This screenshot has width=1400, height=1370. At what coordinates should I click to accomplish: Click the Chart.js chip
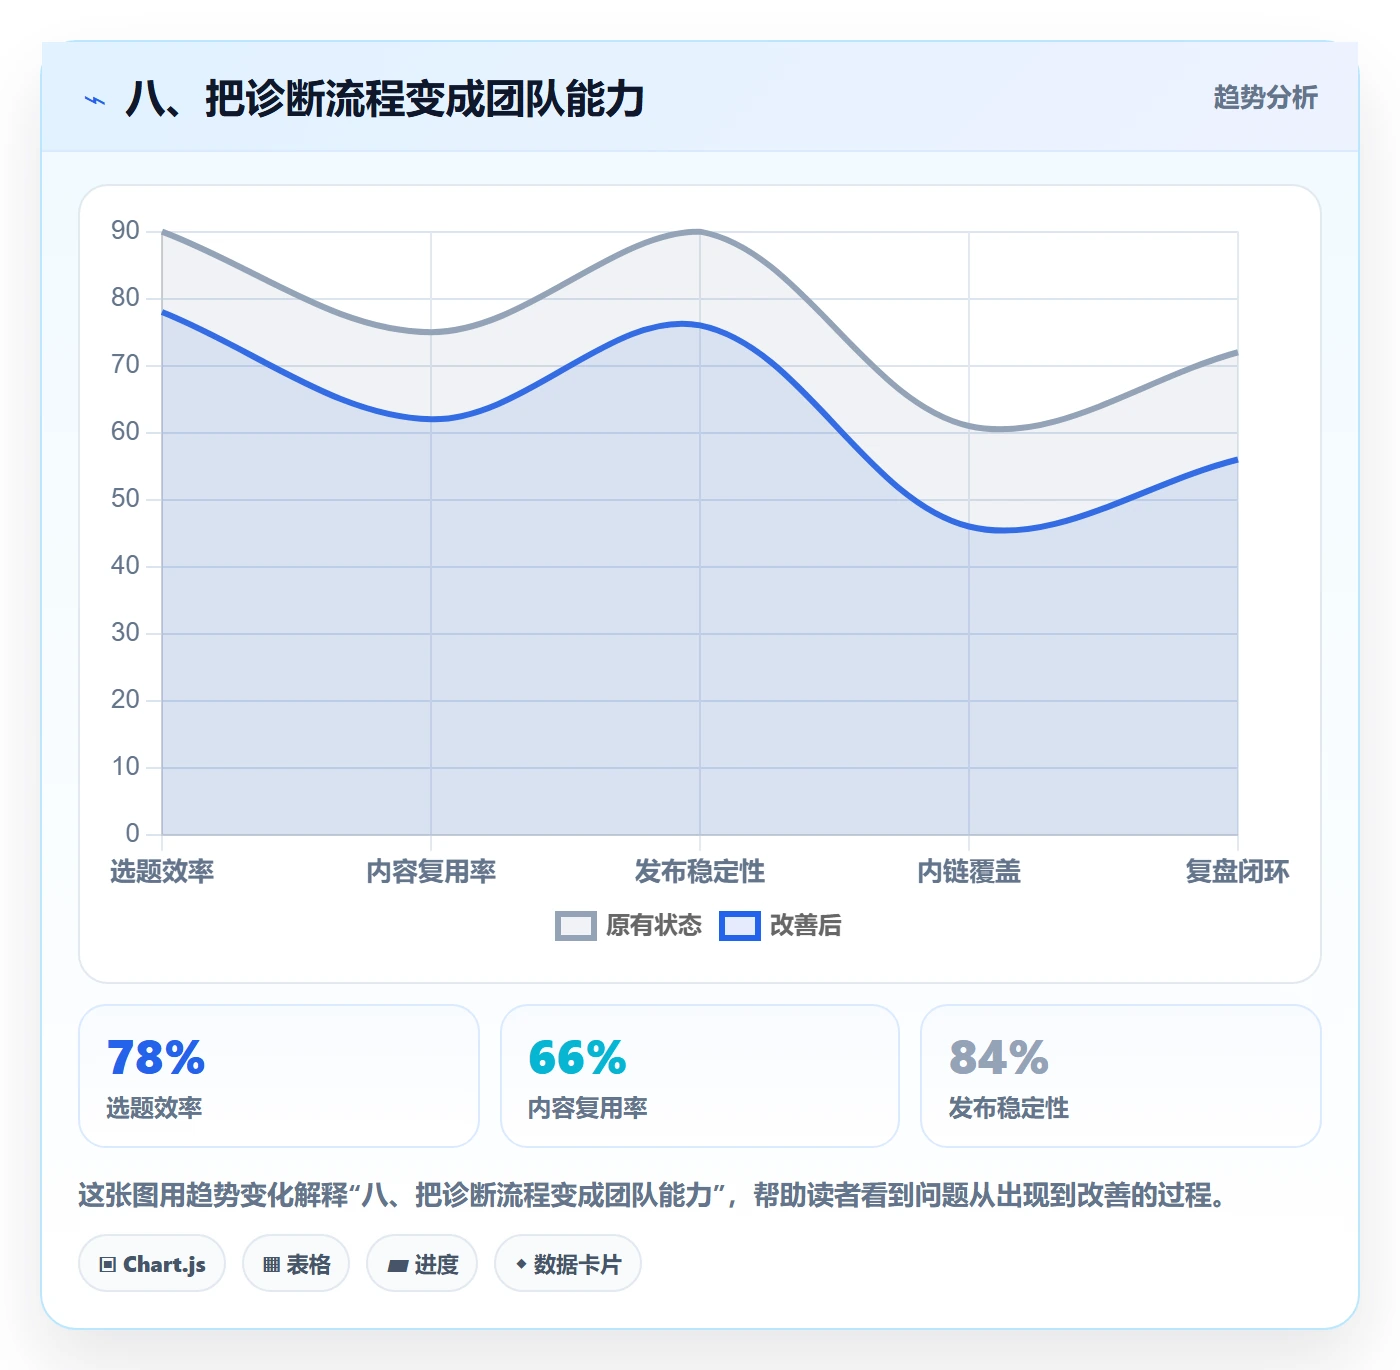pos(152,1264)
